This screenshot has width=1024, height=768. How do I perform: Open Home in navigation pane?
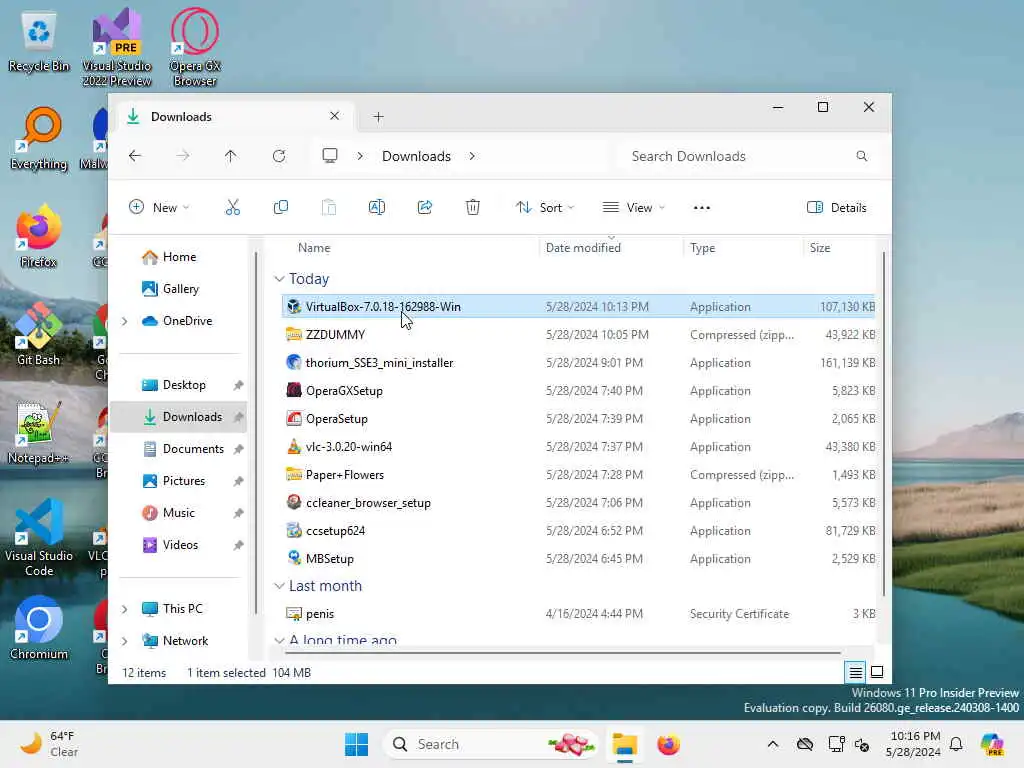180,257
